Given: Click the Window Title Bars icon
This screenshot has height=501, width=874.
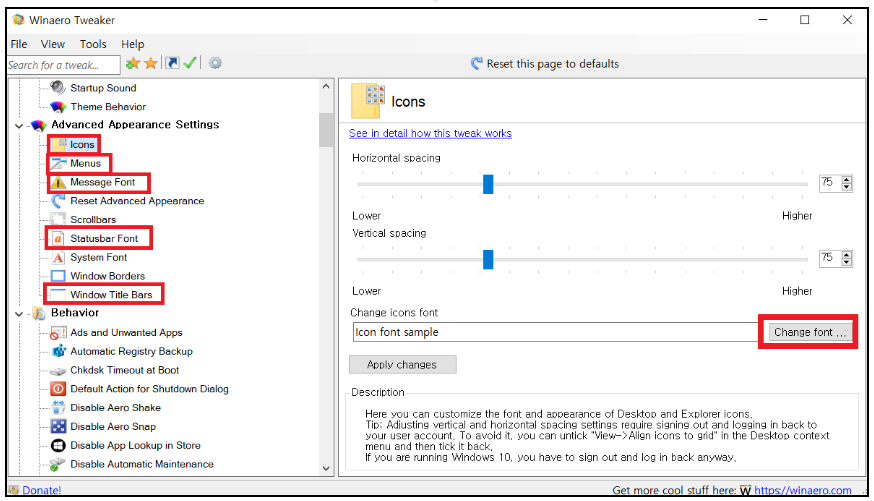Looking at the screenshot, I should click(58, 294).
